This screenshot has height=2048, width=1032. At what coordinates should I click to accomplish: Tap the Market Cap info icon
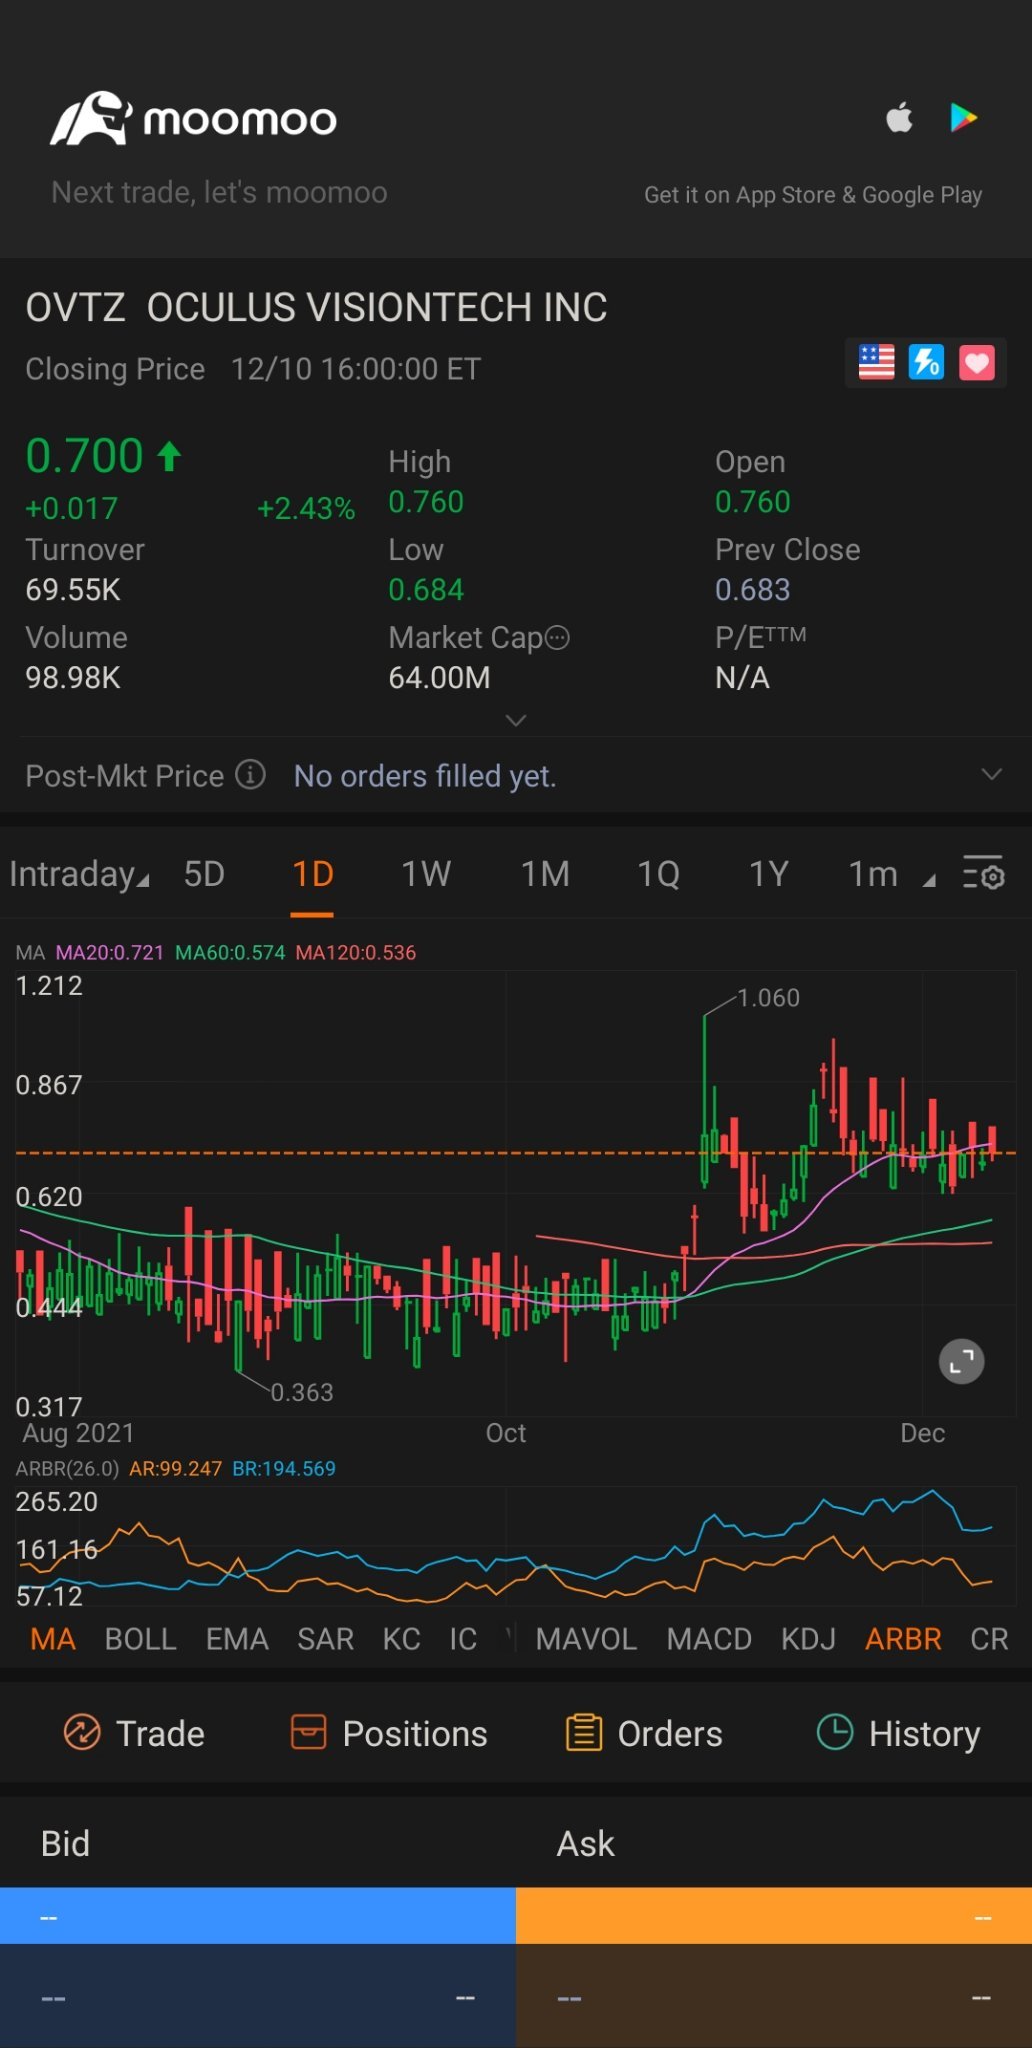(557, 638)
